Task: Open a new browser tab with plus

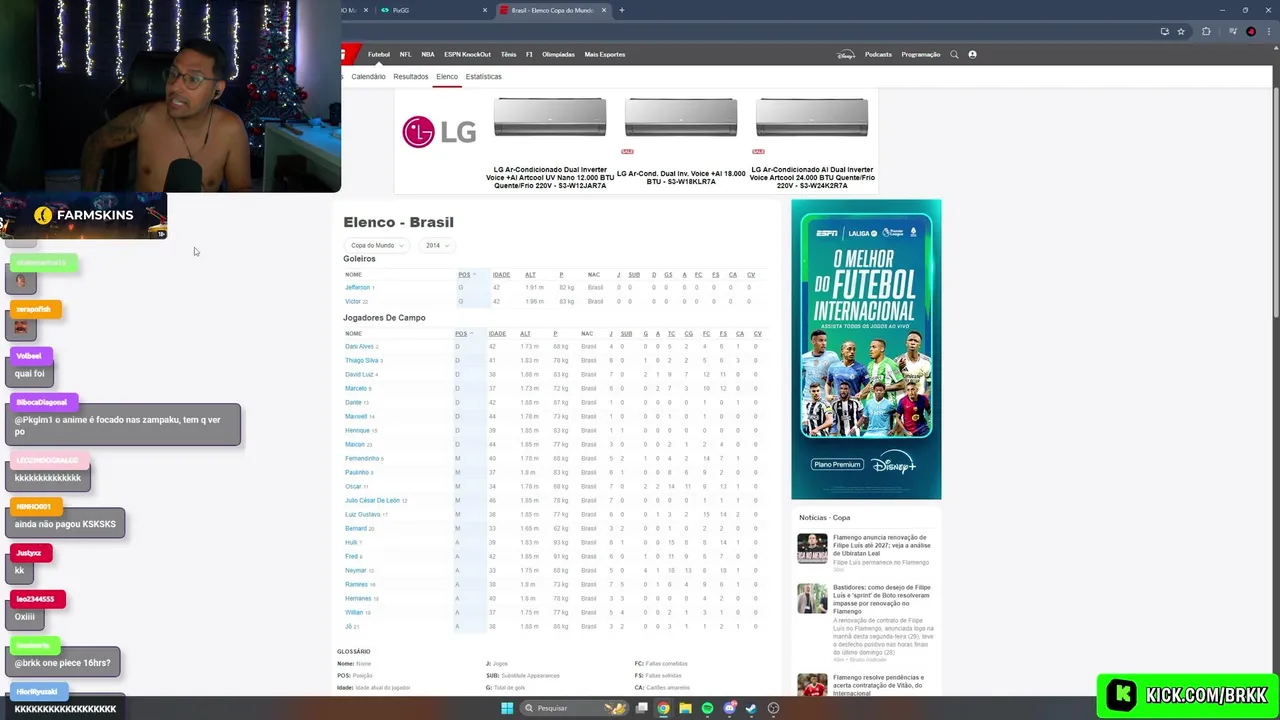Action: [622, 10]
